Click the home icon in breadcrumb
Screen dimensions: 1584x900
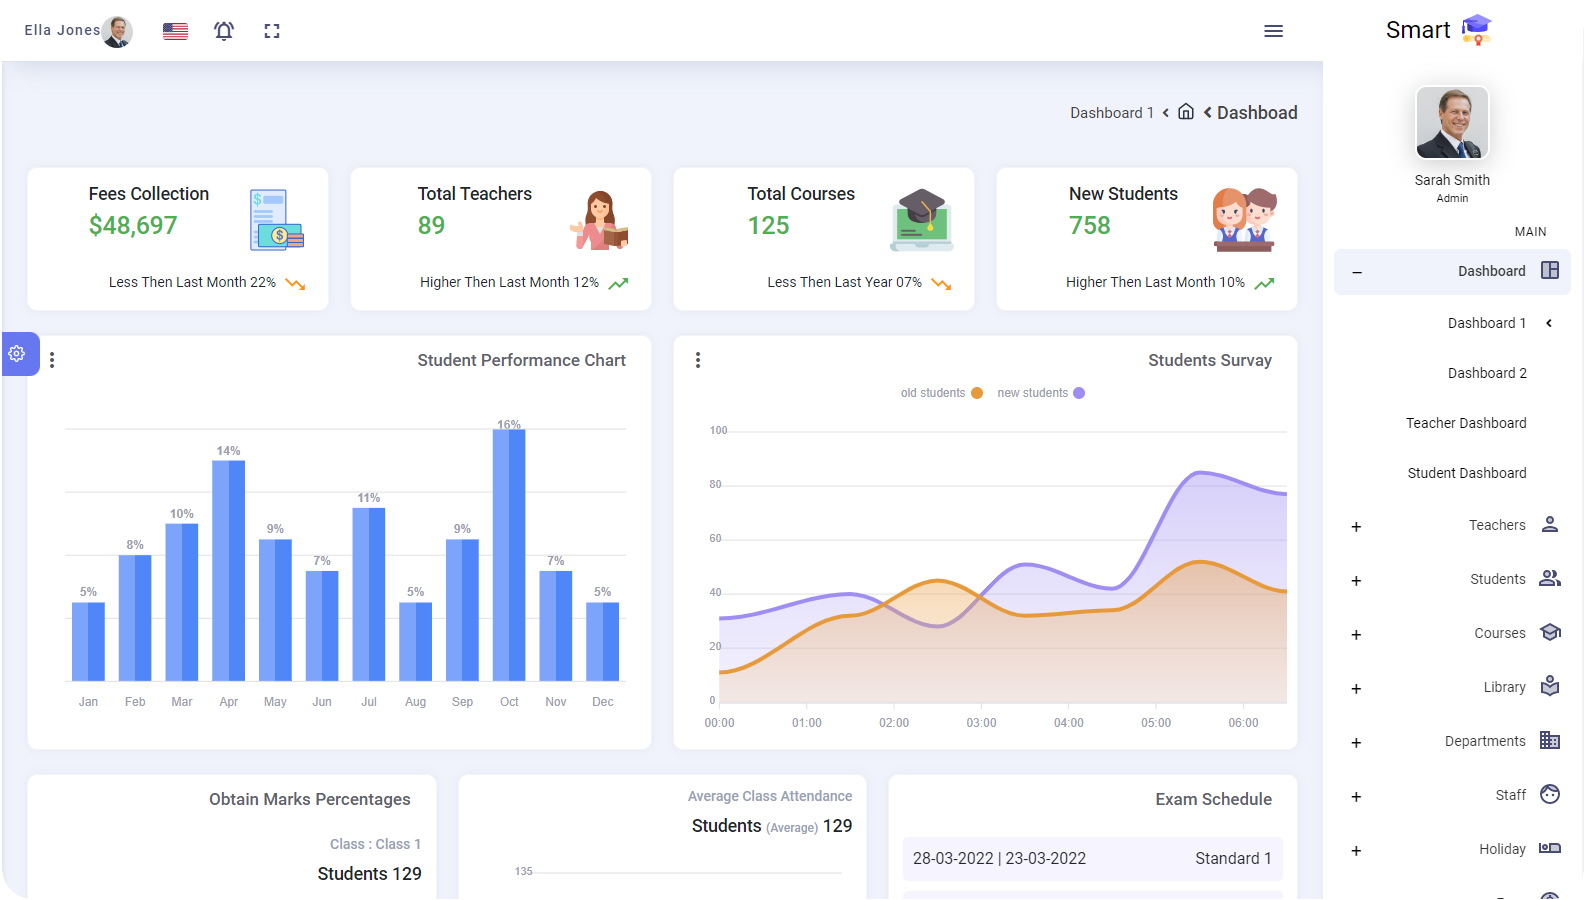(1186, 112)
